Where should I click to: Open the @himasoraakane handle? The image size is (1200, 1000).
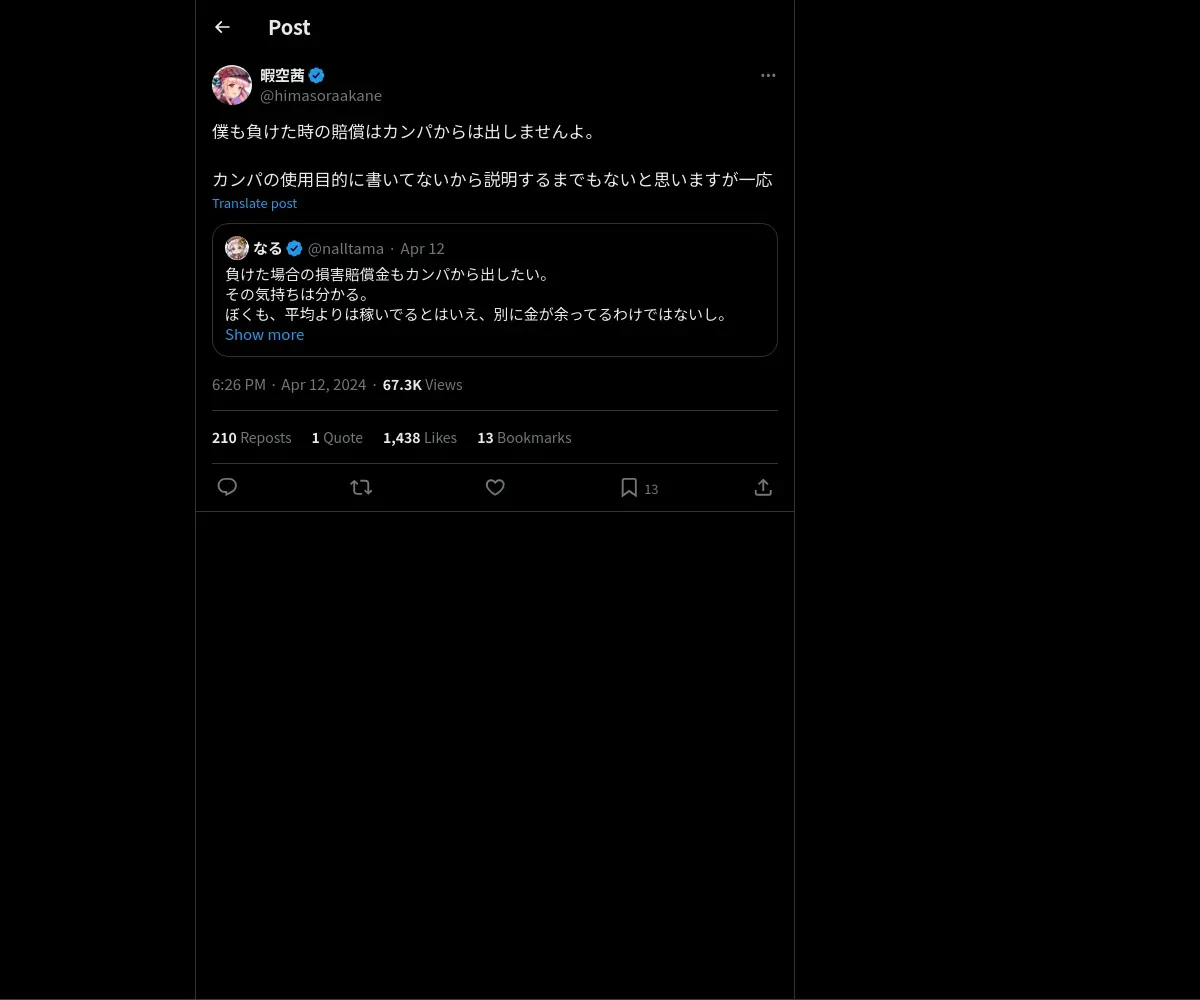(x=321, y=96)
